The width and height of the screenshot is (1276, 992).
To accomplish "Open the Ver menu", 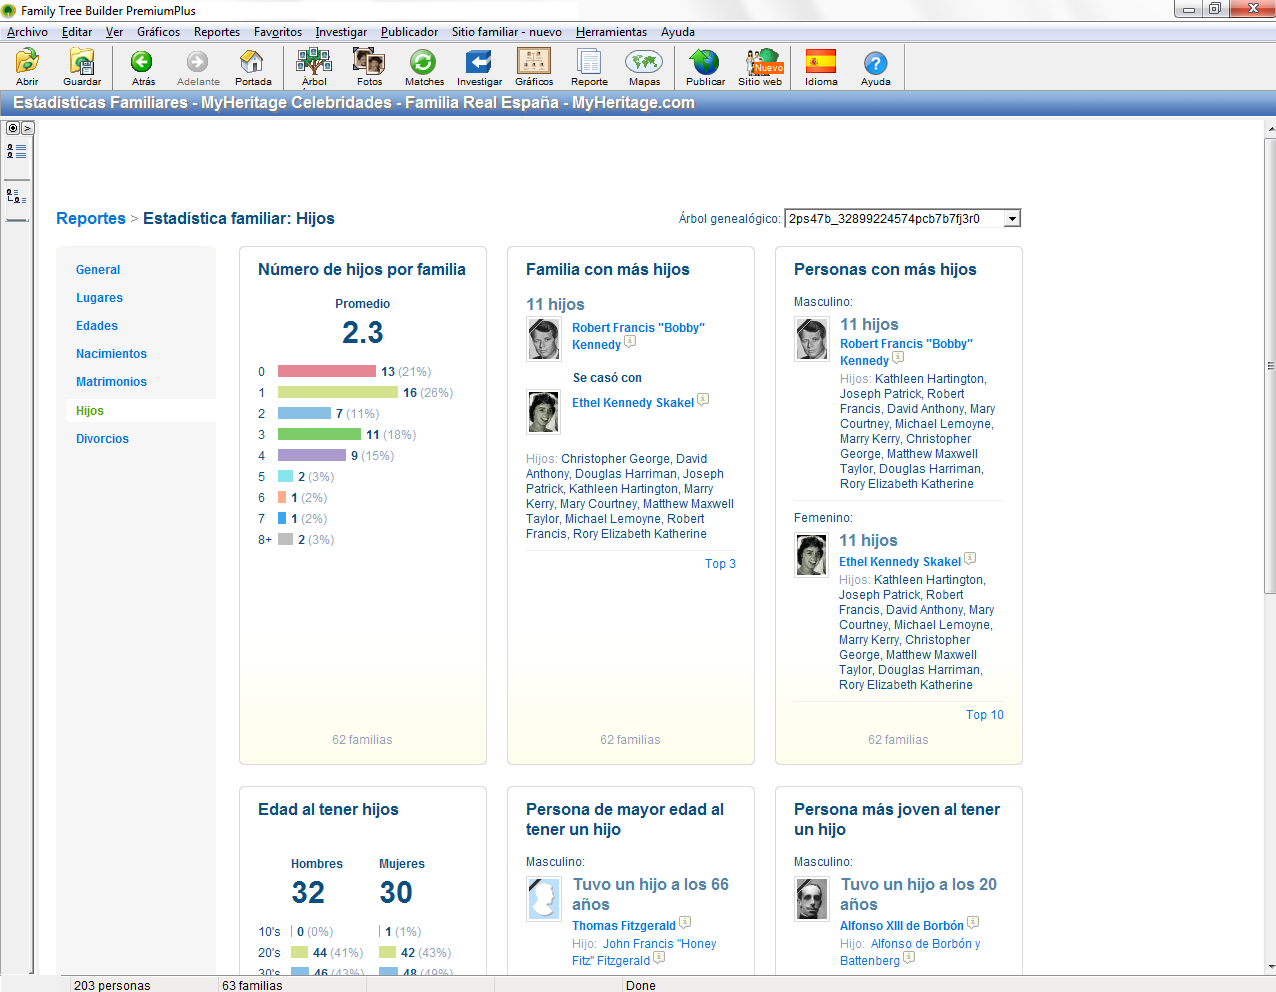I will 114,32.
